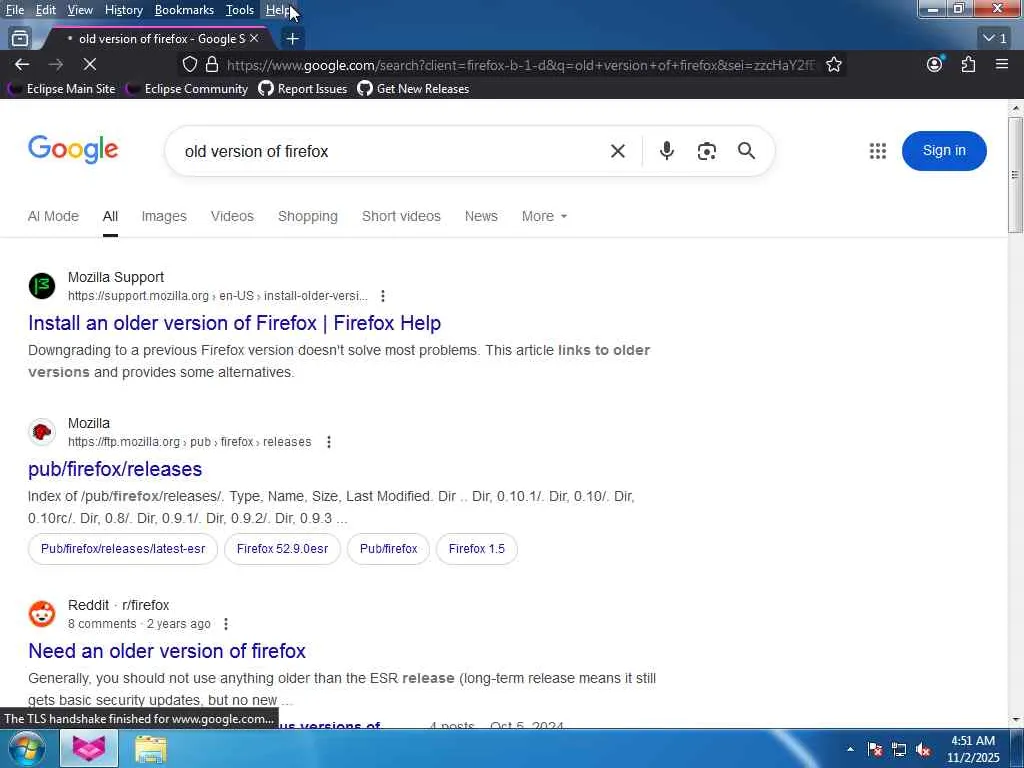This screenshot has width=1024, height=768.
Task: Click the Reddit favicon
Action: click(x=42, y=614)
